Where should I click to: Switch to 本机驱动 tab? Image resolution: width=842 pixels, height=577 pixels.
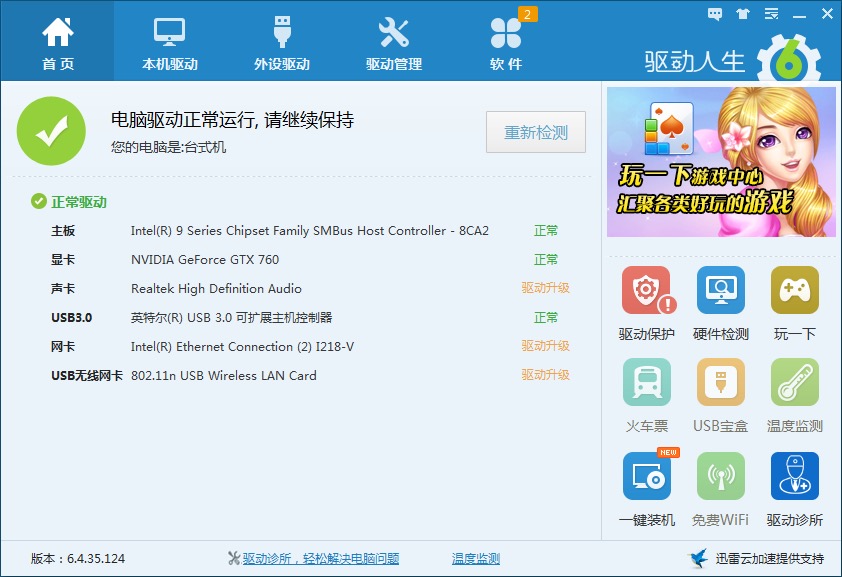170,42
